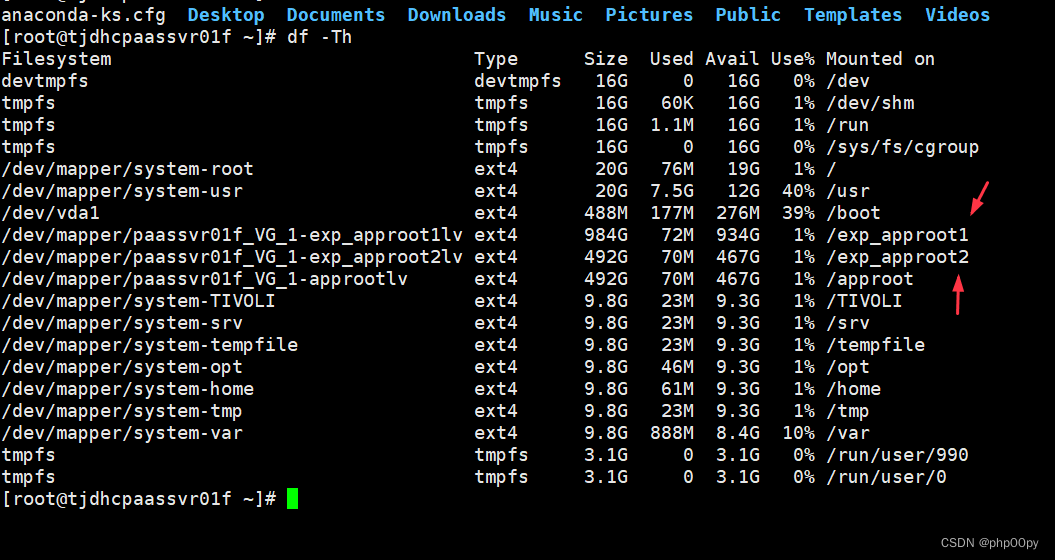Click the anaconda-ks.cfg file name
Screen dimensions: 1055x560
point(83,15)
